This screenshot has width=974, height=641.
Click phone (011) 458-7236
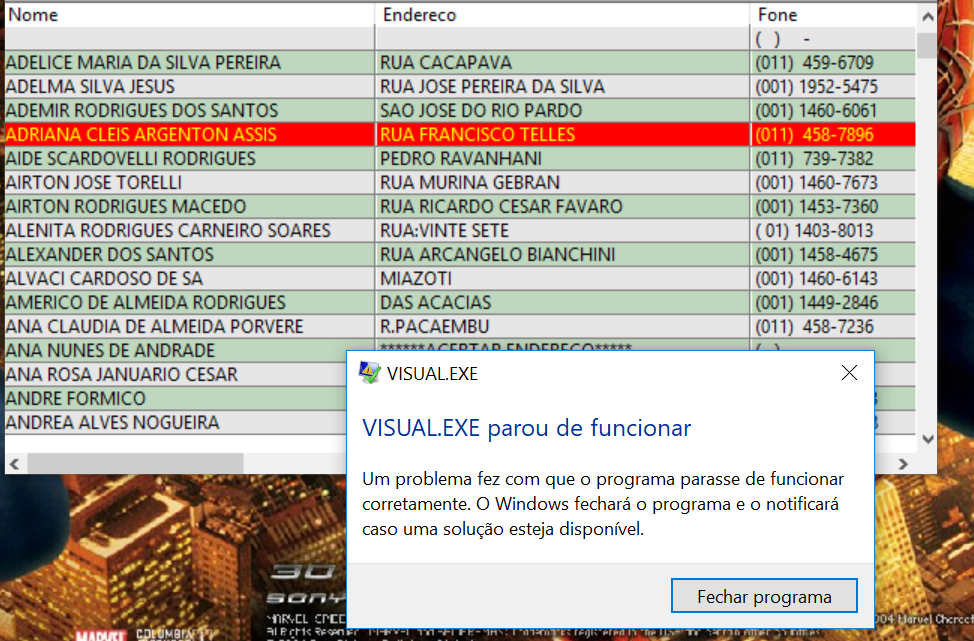coord(814,327)
